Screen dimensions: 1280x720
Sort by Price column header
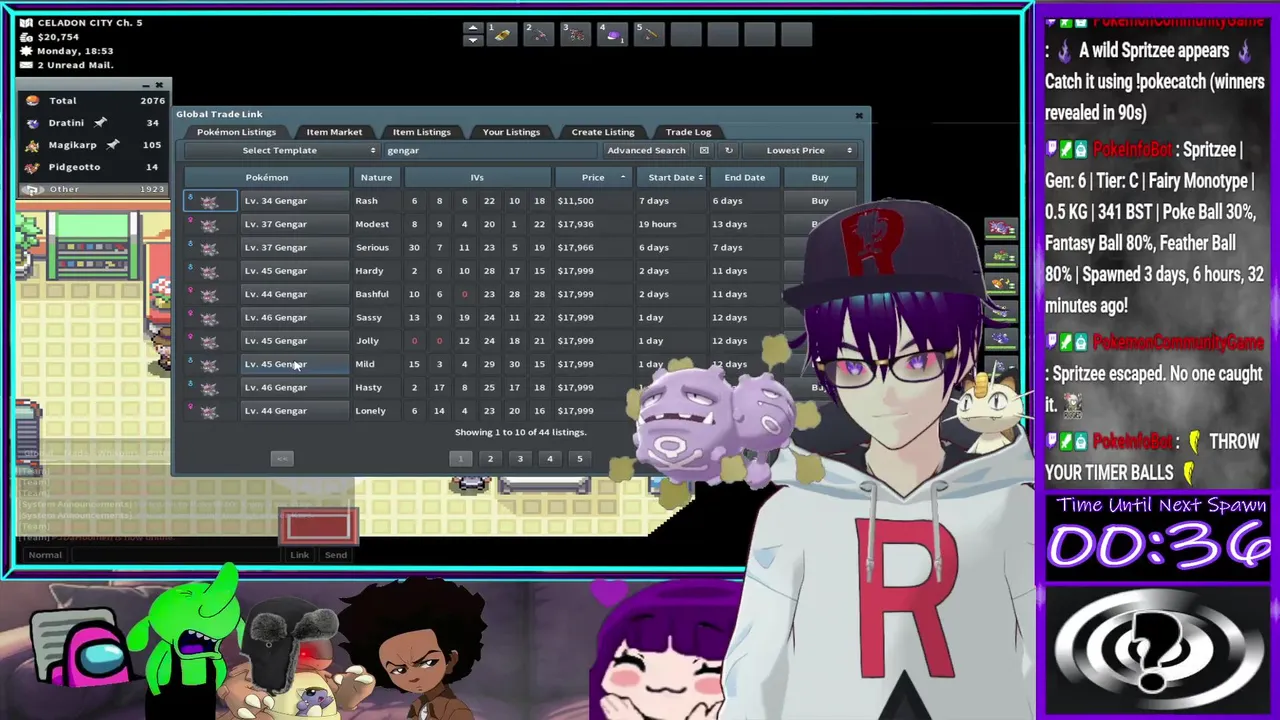(593, 177)
